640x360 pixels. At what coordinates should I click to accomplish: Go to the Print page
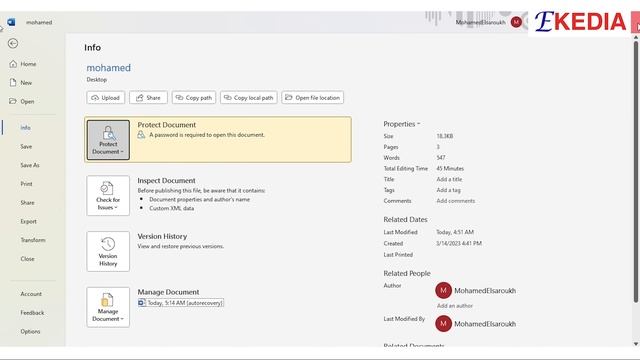click(26, 184)
